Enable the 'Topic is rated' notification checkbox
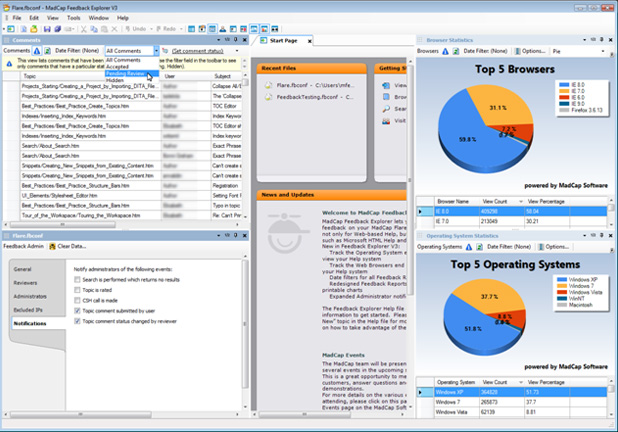The image size is (618, 432). click(x=77, y=290)
